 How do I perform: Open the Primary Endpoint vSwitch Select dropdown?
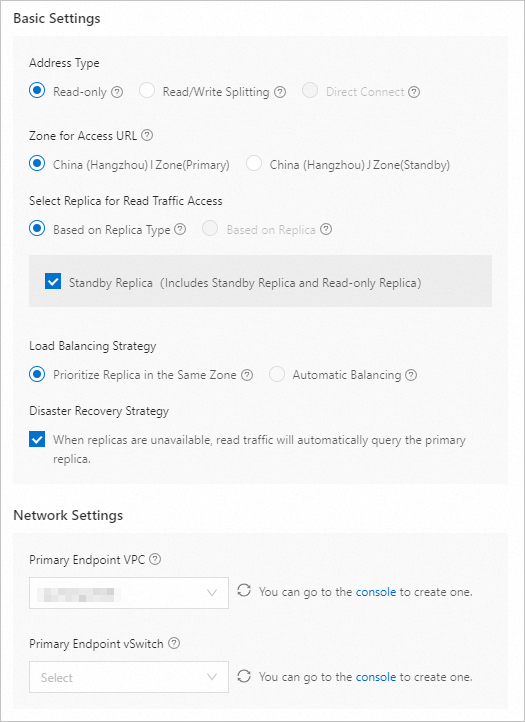(129, 677)
